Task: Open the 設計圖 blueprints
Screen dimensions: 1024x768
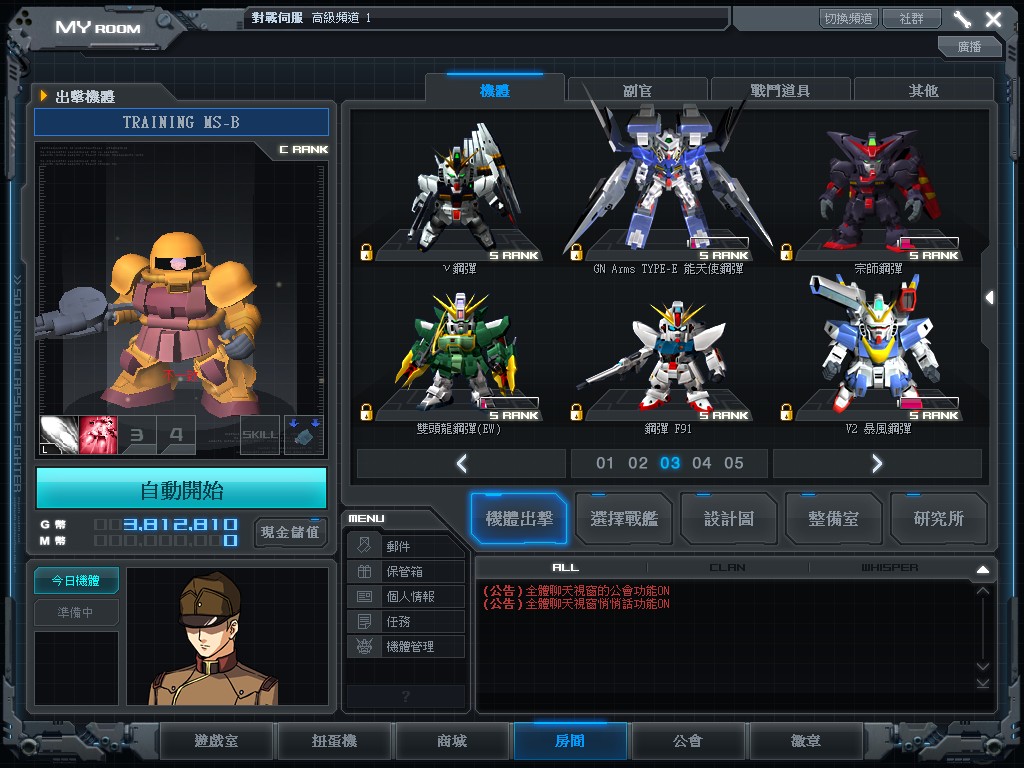Action: (x=729, y=519)
